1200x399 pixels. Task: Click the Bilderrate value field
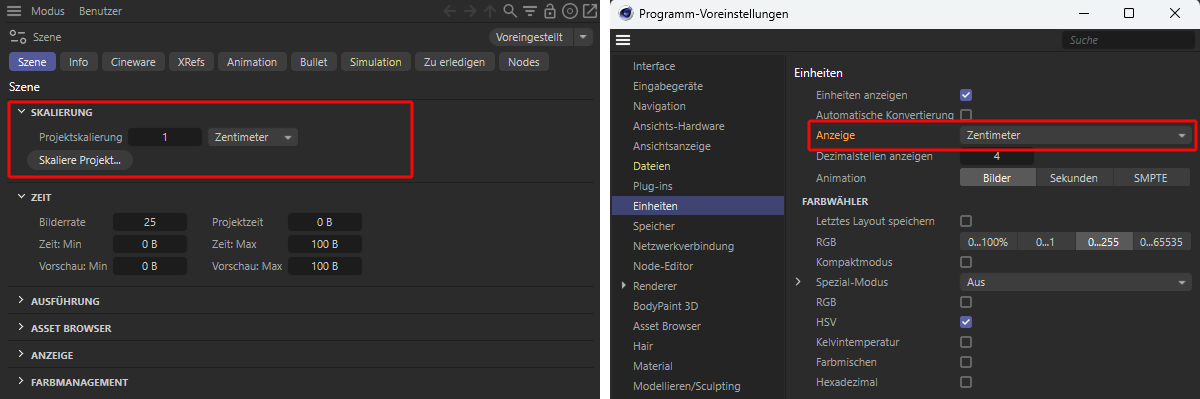tap(149, 222)
